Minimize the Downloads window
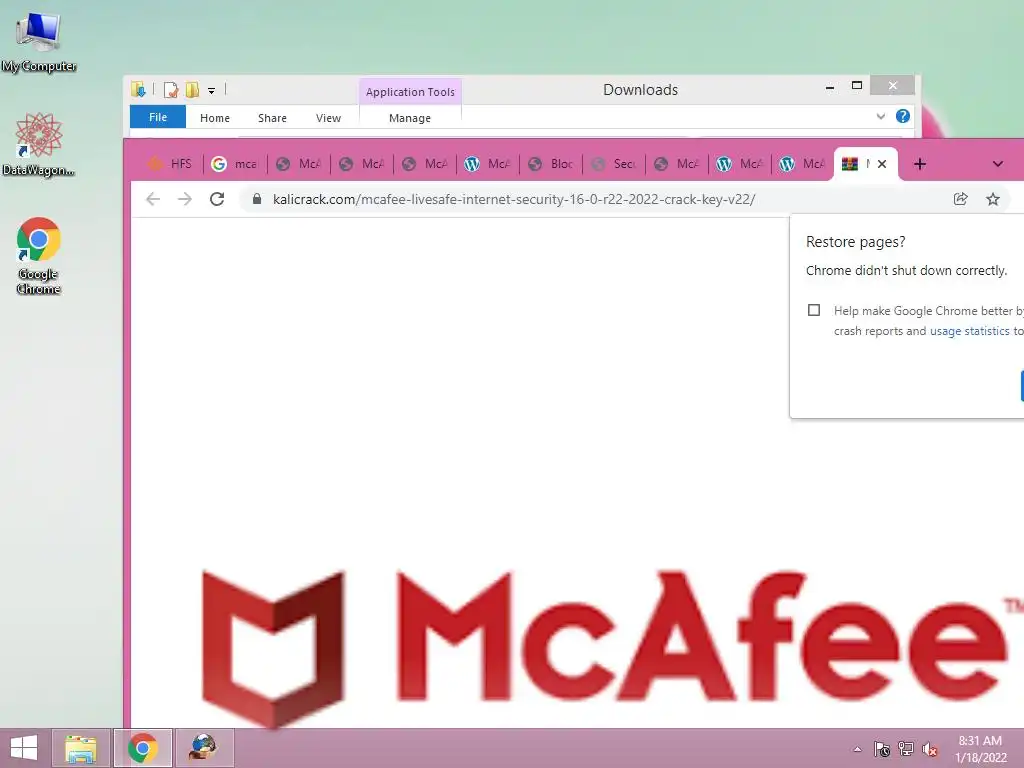This screenshot has height=768, width=1024. [830, 87]
